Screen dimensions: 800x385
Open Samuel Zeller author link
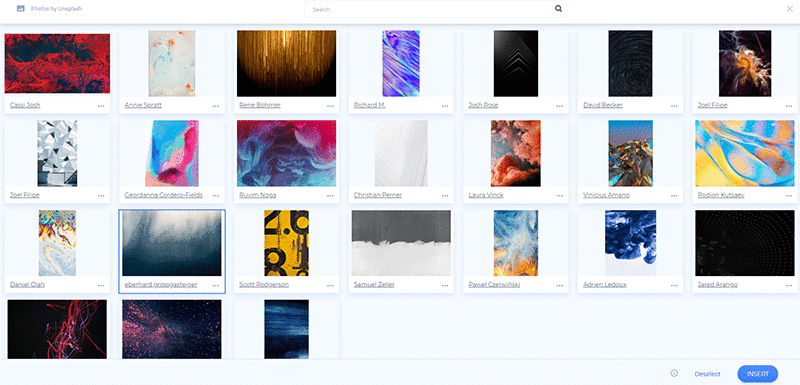[x=374, y=285]
